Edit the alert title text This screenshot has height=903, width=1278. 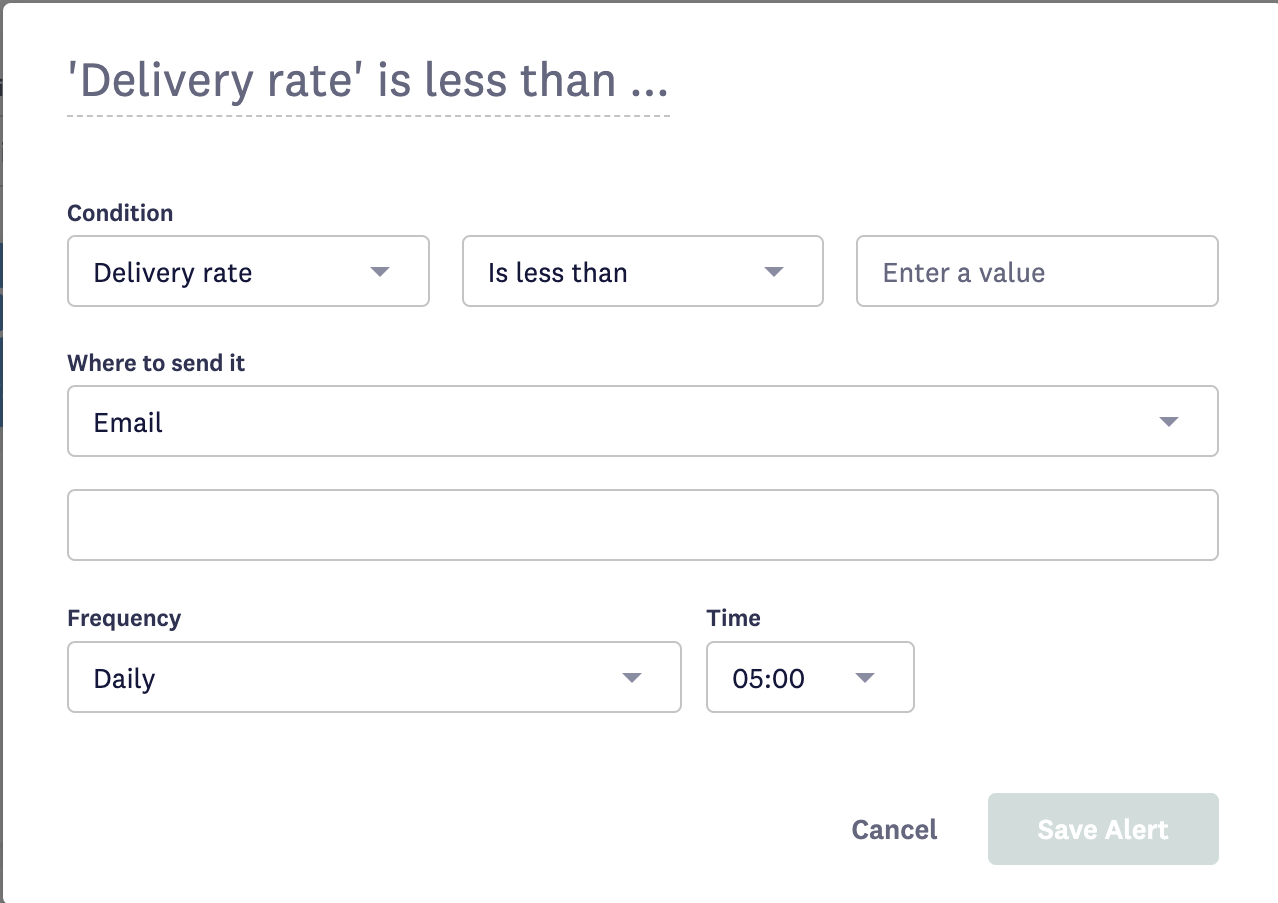pyautogui.click(x=367, y=80)
